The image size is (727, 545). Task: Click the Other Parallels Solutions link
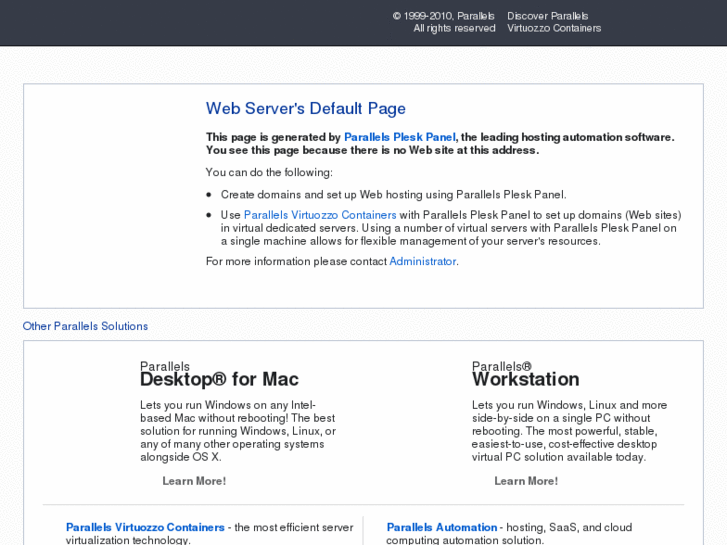[85, 326]
